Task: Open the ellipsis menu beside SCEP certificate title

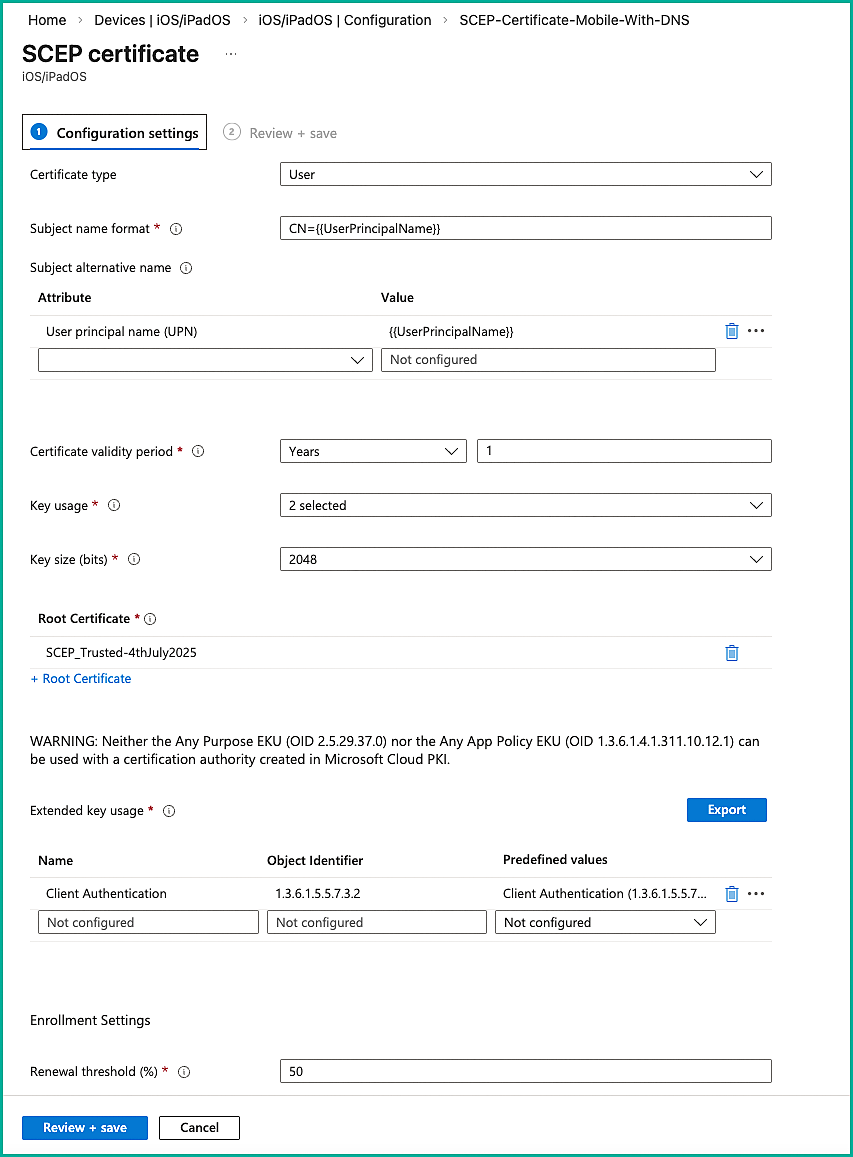Action: point(231,54)
